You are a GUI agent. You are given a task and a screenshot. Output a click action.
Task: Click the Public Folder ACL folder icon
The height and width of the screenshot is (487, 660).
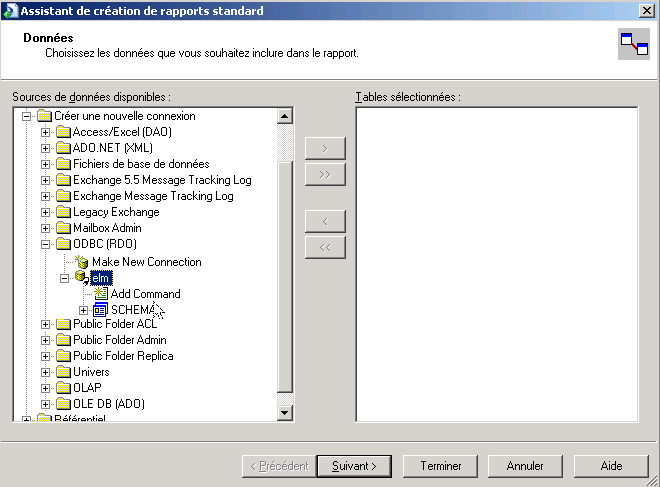tap(63, 324)
